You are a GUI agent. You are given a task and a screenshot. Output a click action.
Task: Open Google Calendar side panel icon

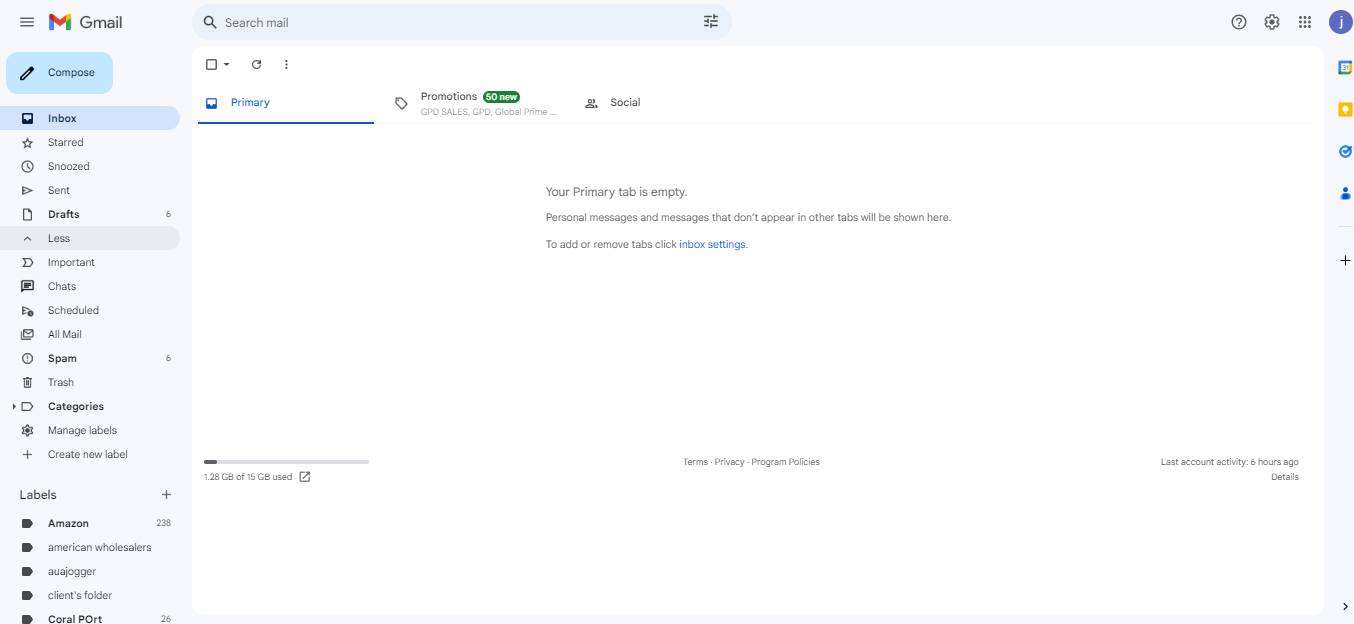pyautogui.click(x=1345, y=67)
